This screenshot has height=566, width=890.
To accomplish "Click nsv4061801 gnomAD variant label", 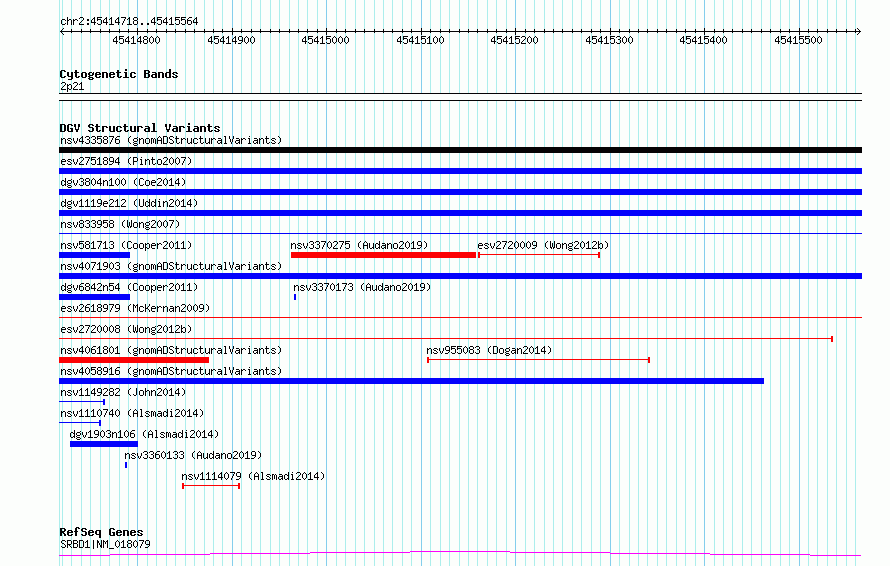I will click(x=171, y=350).
